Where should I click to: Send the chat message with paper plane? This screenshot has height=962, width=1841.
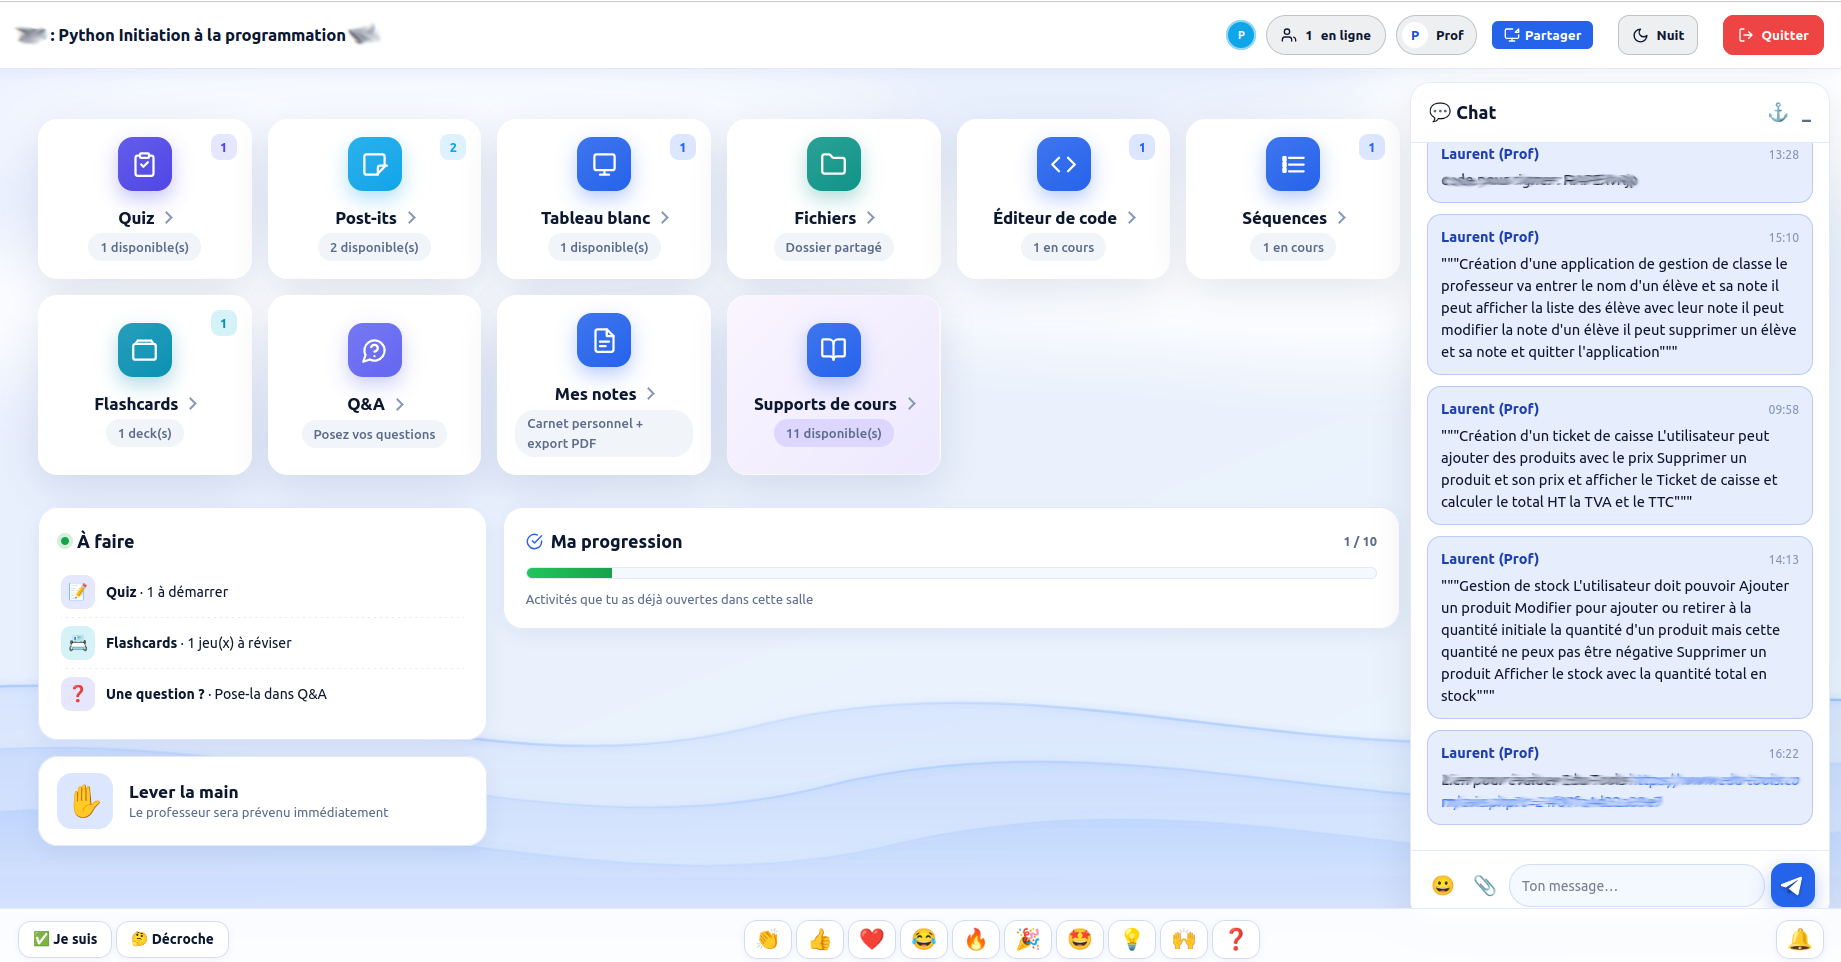pos(1793,885)
